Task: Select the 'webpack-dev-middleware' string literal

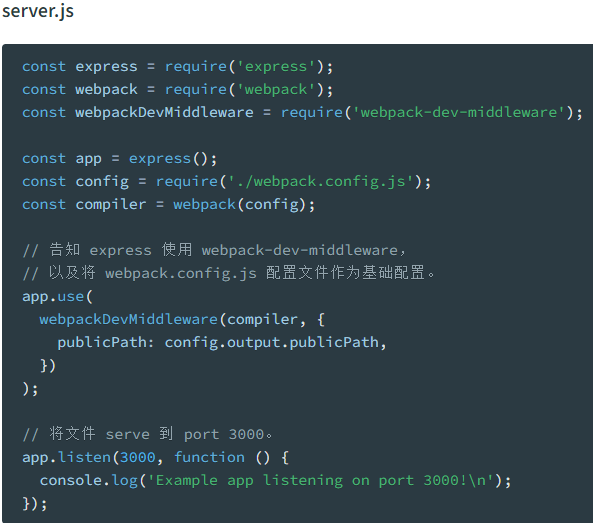Action: (458, 112)
